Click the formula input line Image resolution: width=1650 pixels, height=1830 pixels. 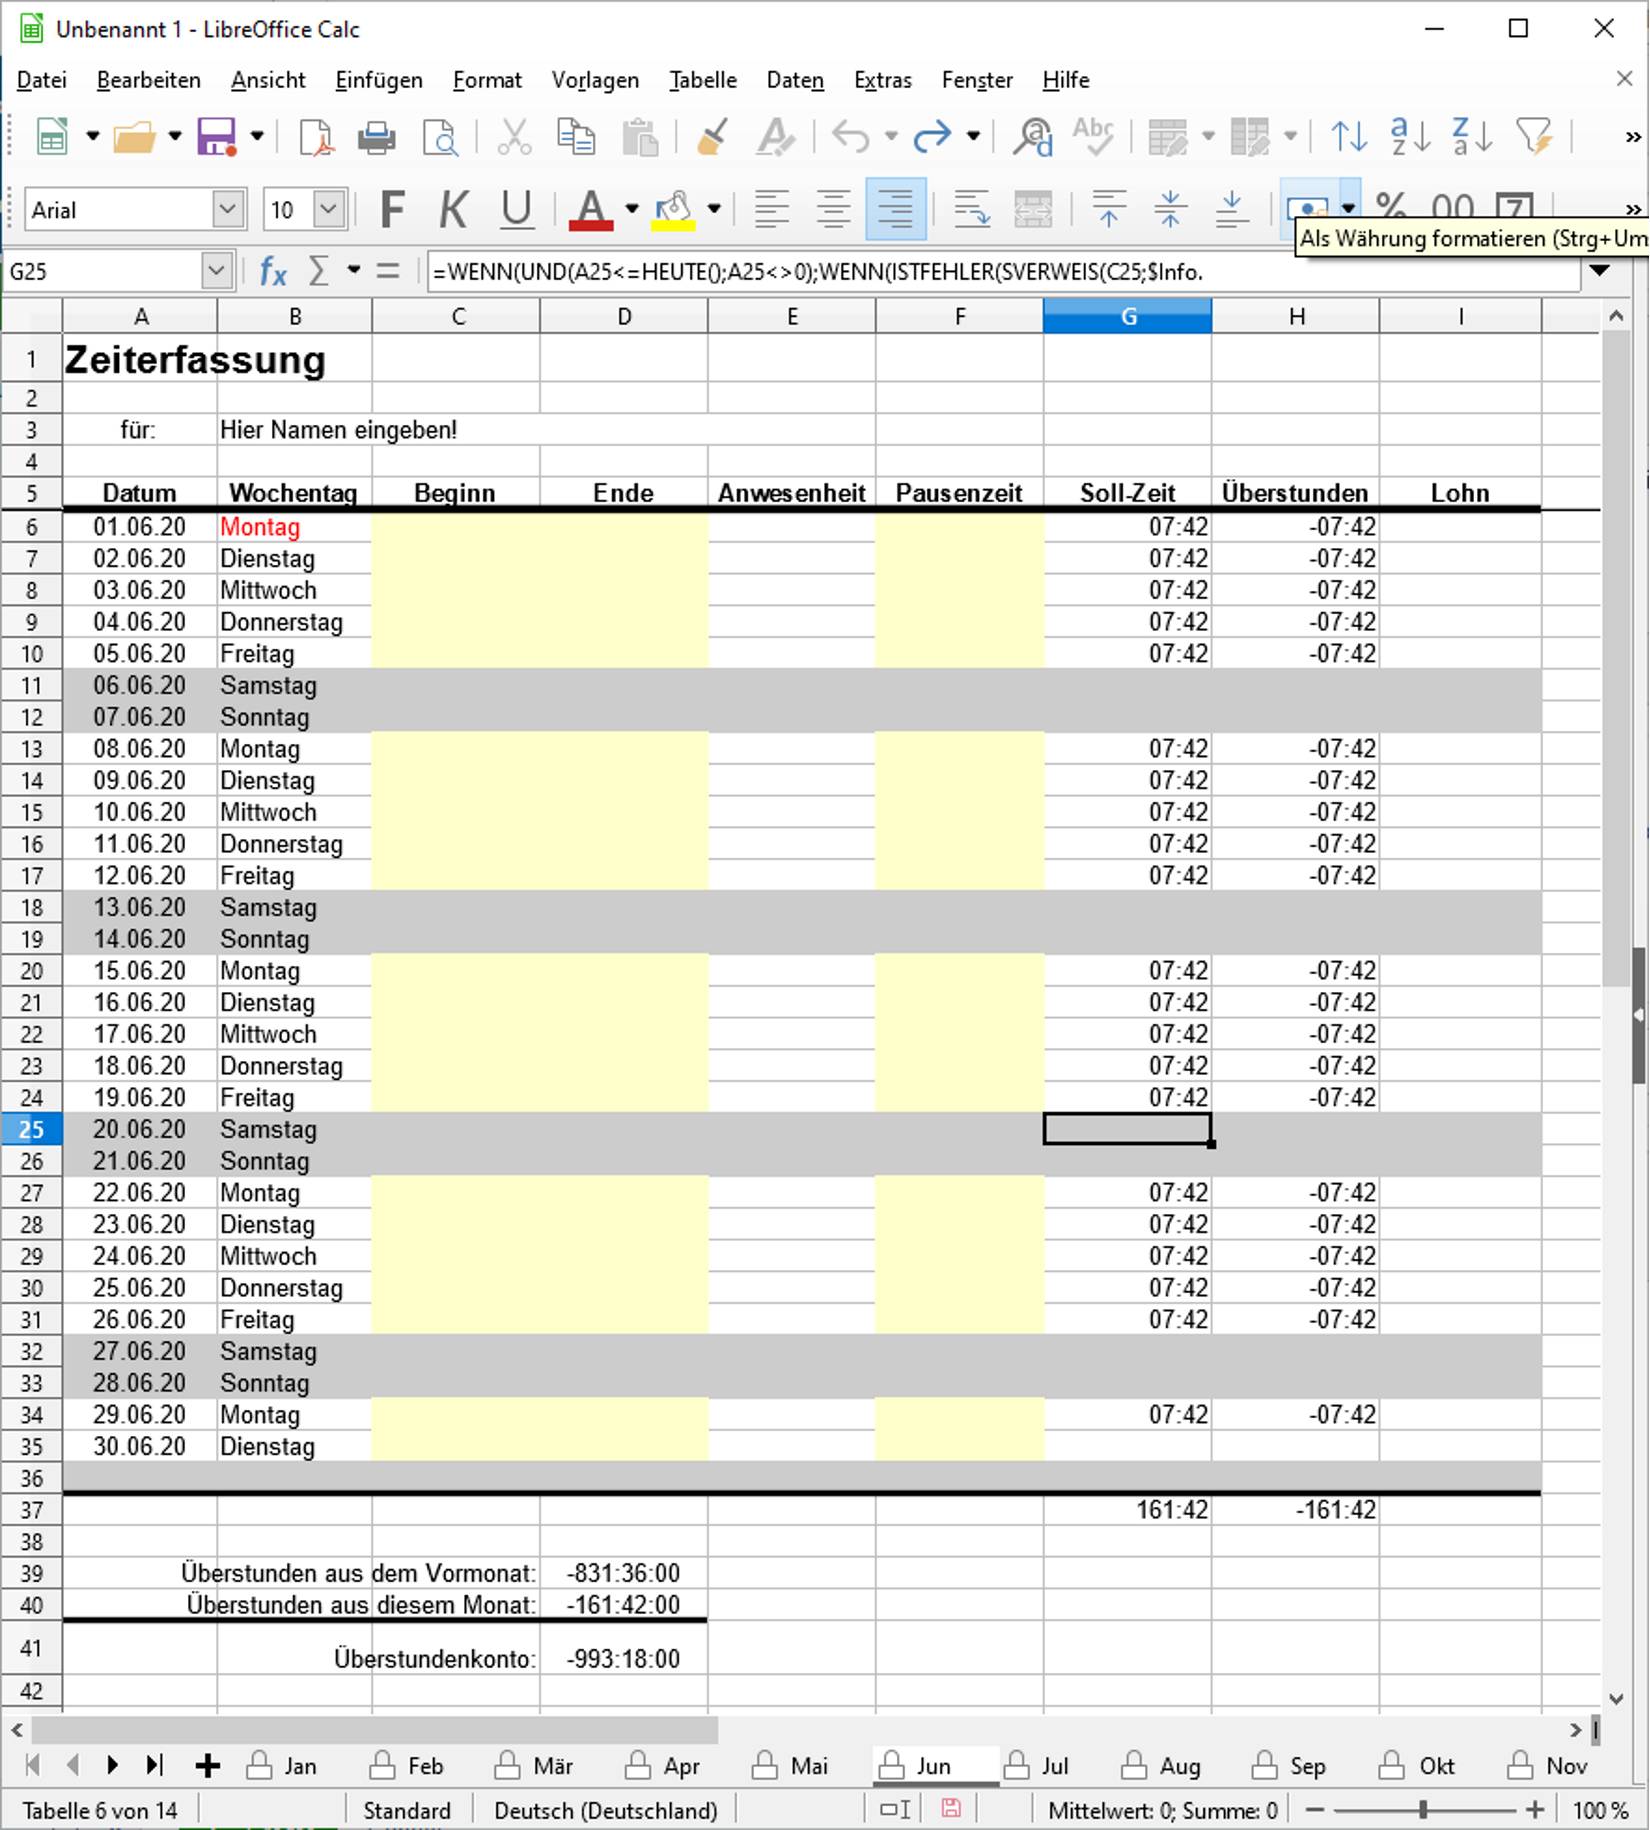point(1003,271)
